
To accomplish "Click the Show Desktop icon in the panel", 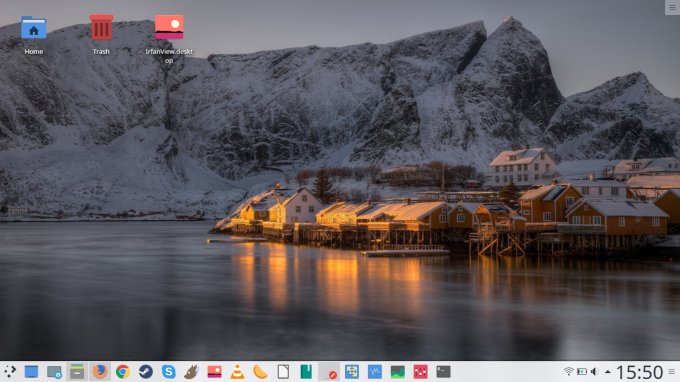I will [31, 372].
